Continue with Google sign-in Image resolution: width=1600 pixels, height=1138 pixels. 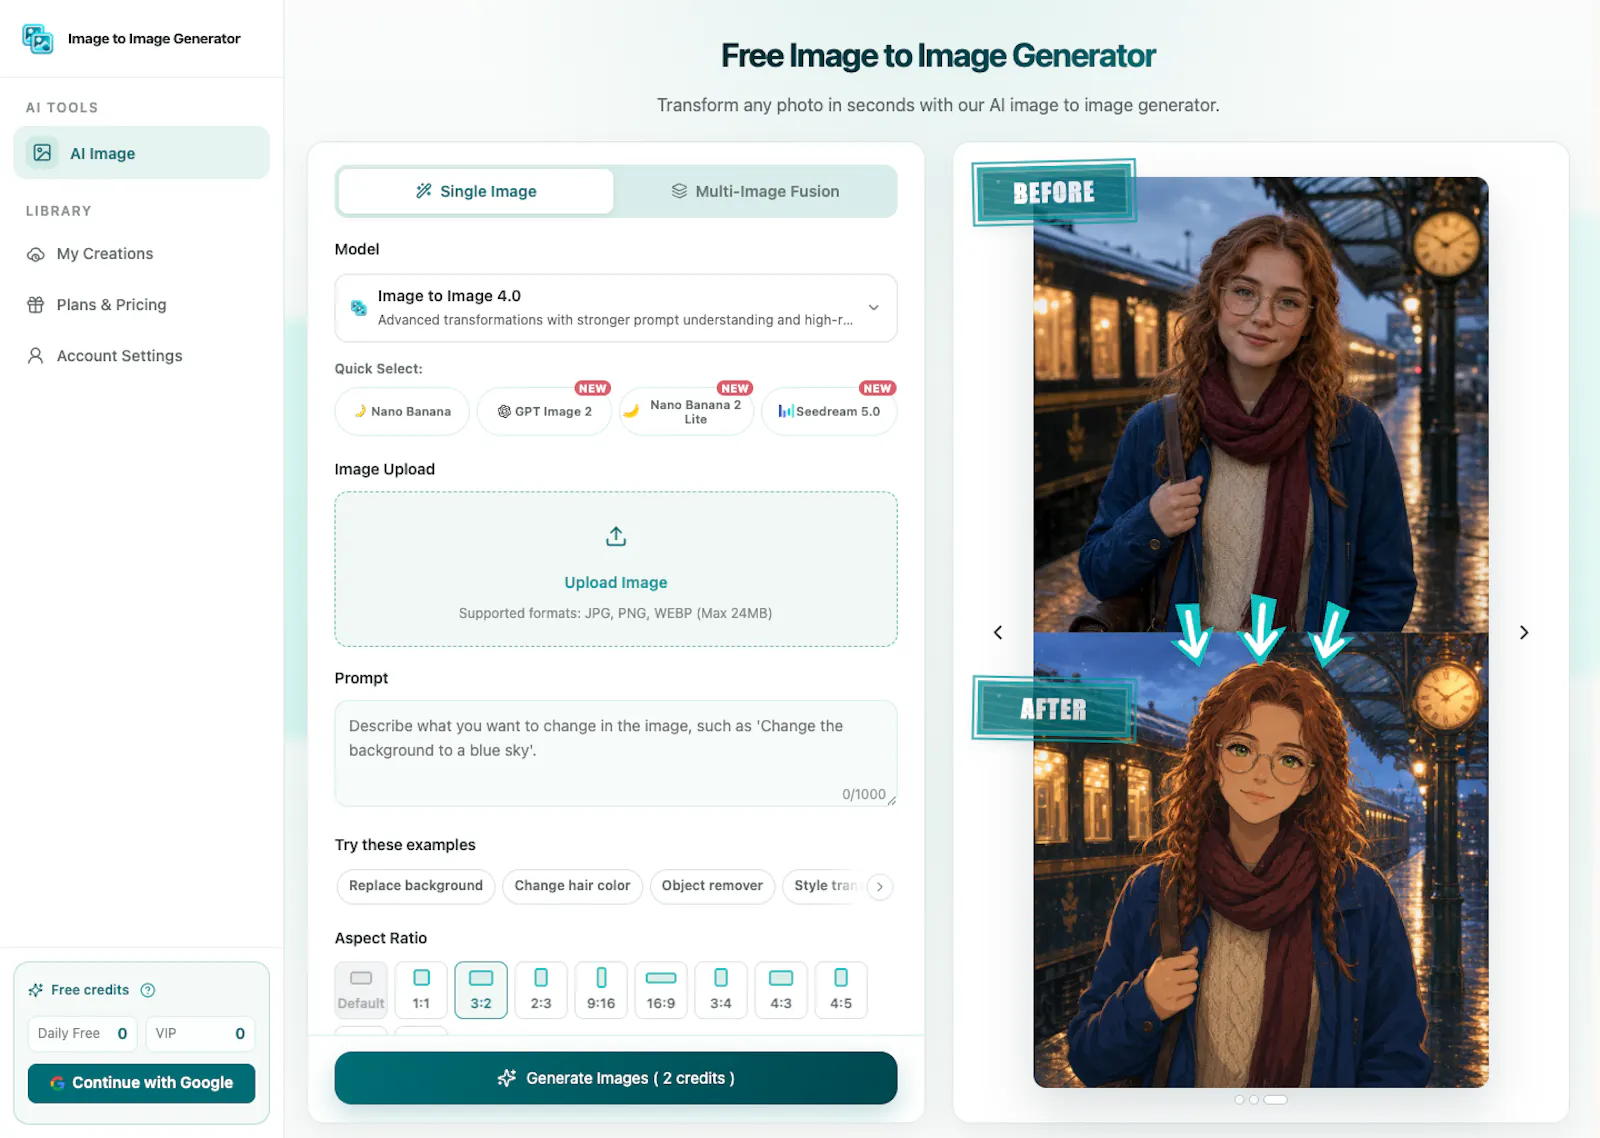click(x=141, y=1083)
